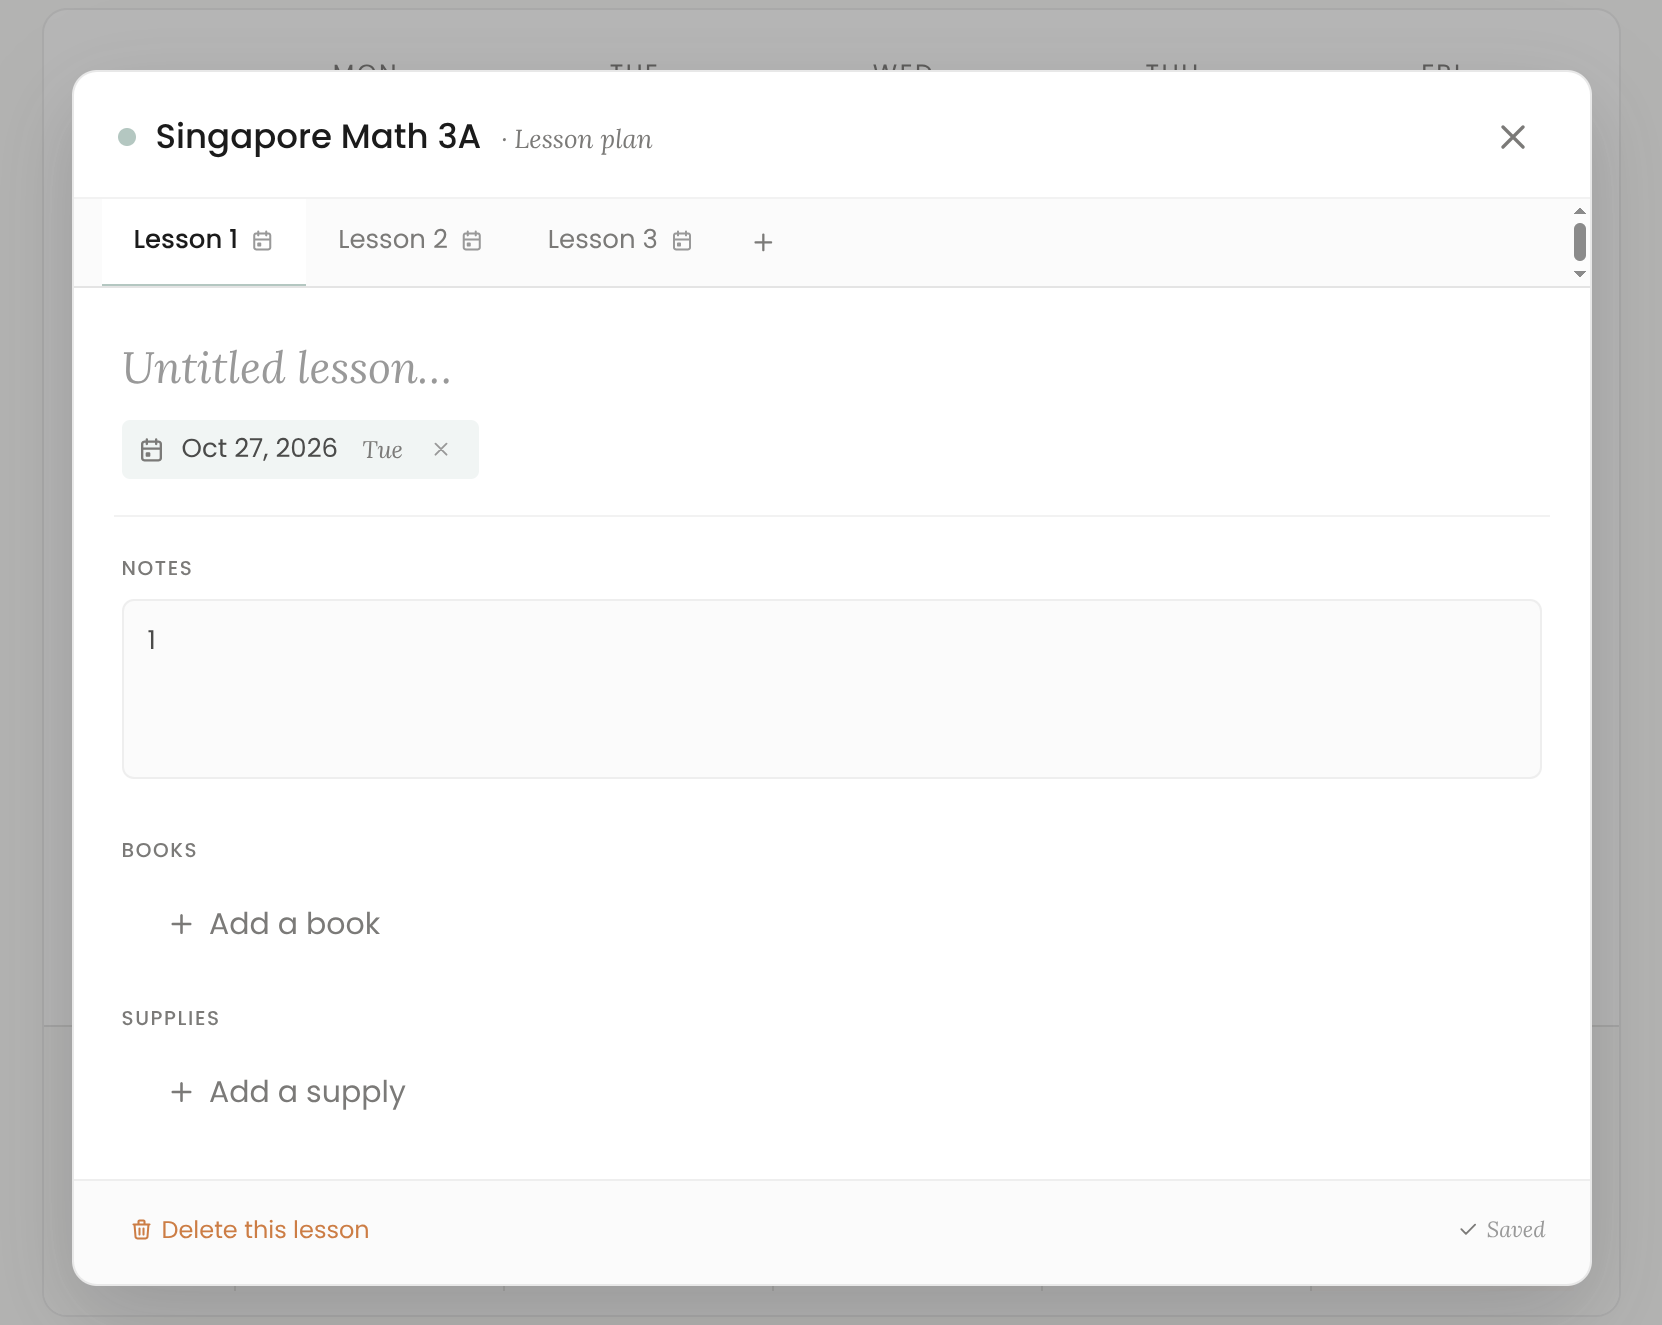Viewport: 1662px width, 1325px height.
Task: Click the calendar icon on Lesson 3 tab
Action: (x=682, y=241)
